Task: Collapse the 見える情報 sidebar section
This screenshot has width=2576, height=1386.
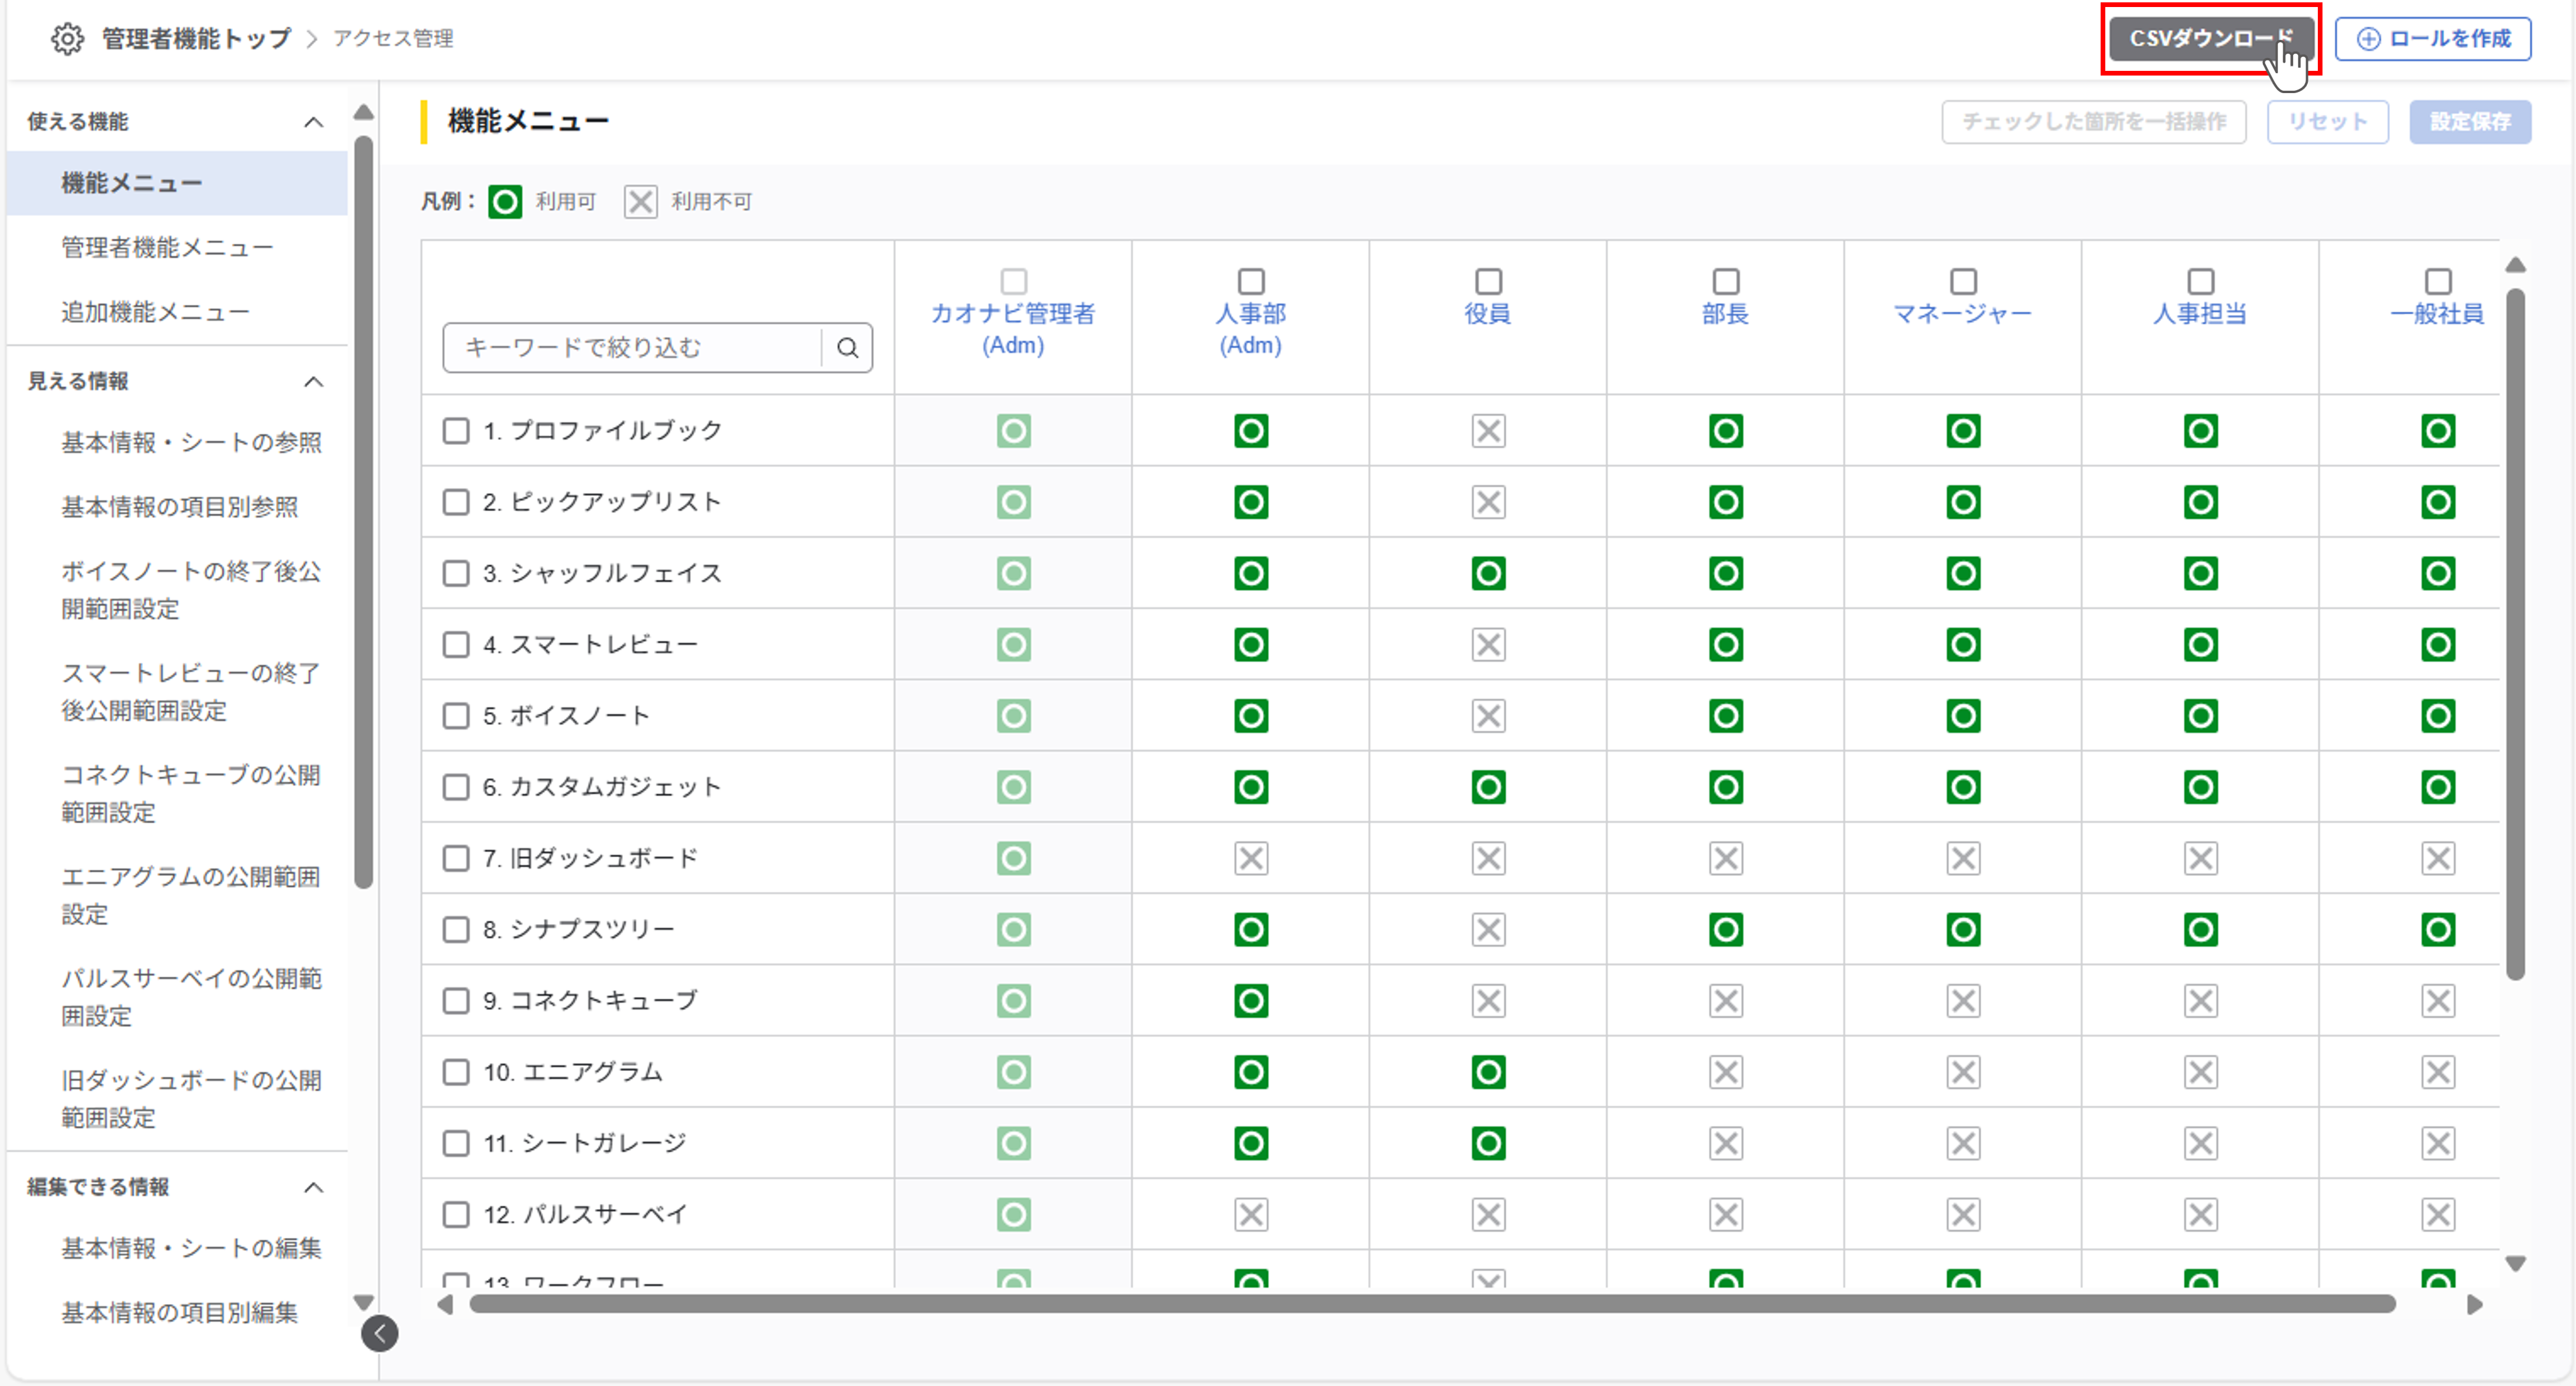Action: tap(313, 382)
